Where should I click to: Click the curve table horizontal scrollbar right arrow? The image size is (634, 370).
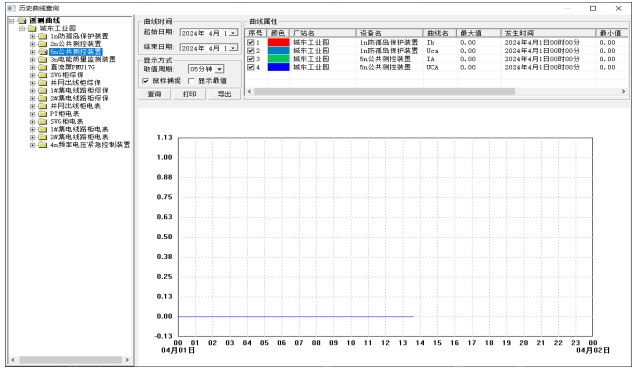pyautogui.click(x=623, y=92)
